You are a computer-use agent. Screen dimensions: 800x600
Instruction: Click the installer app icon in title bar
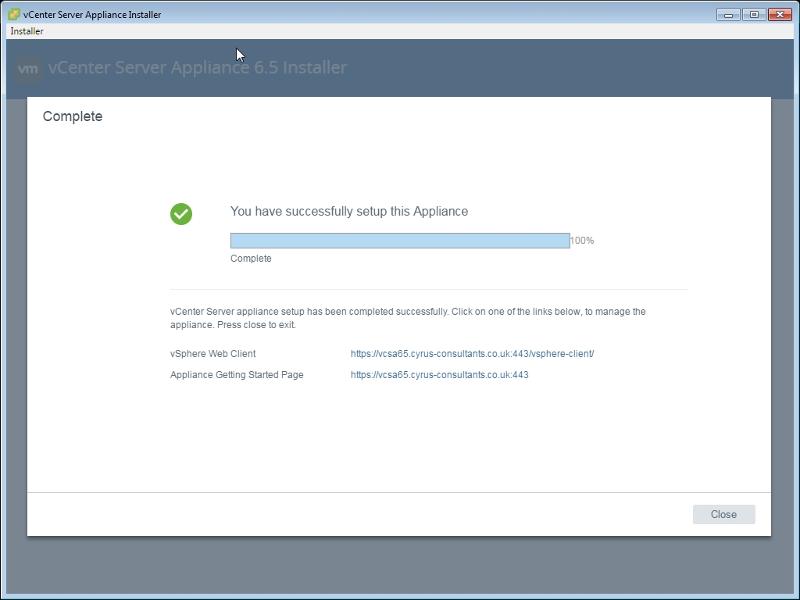[x=14, y=14]
